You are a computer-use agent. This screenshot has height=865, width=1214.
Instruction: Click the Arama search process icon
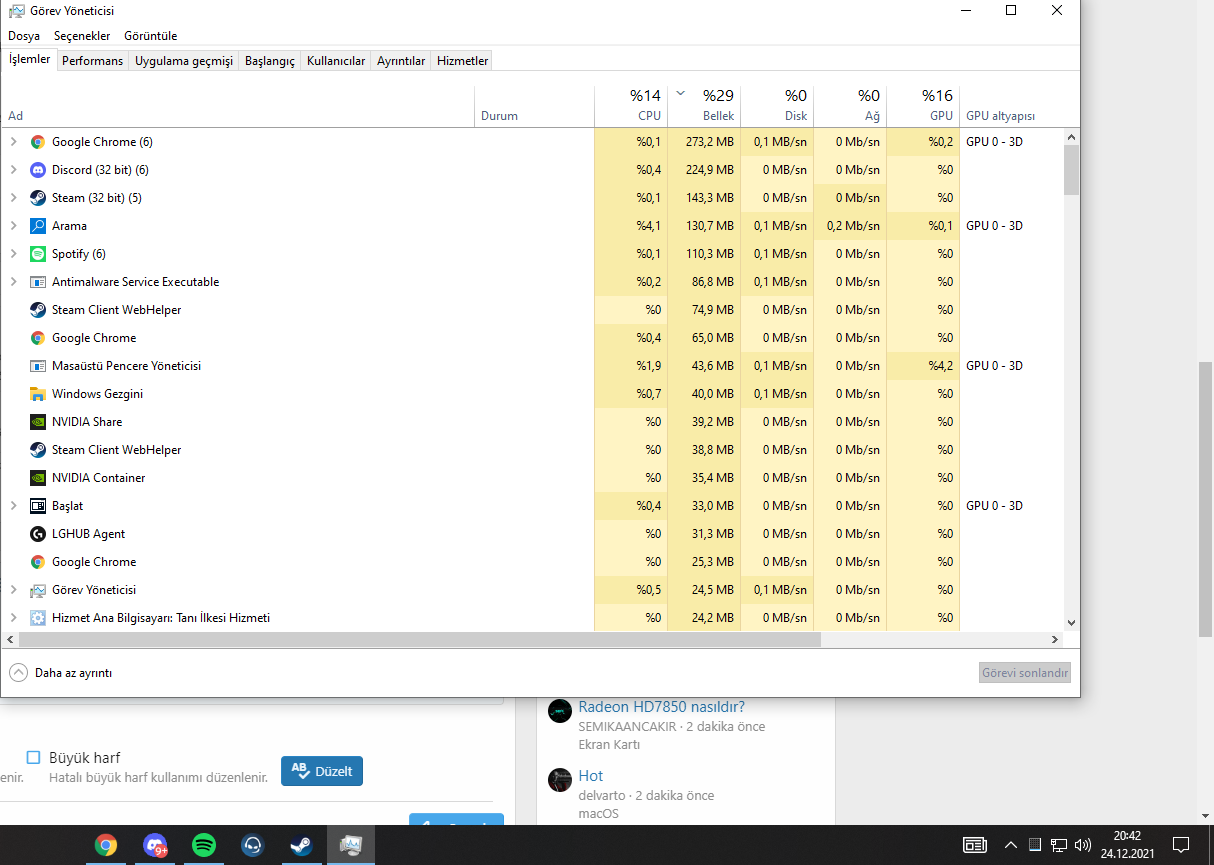click(x=38, y=226)
